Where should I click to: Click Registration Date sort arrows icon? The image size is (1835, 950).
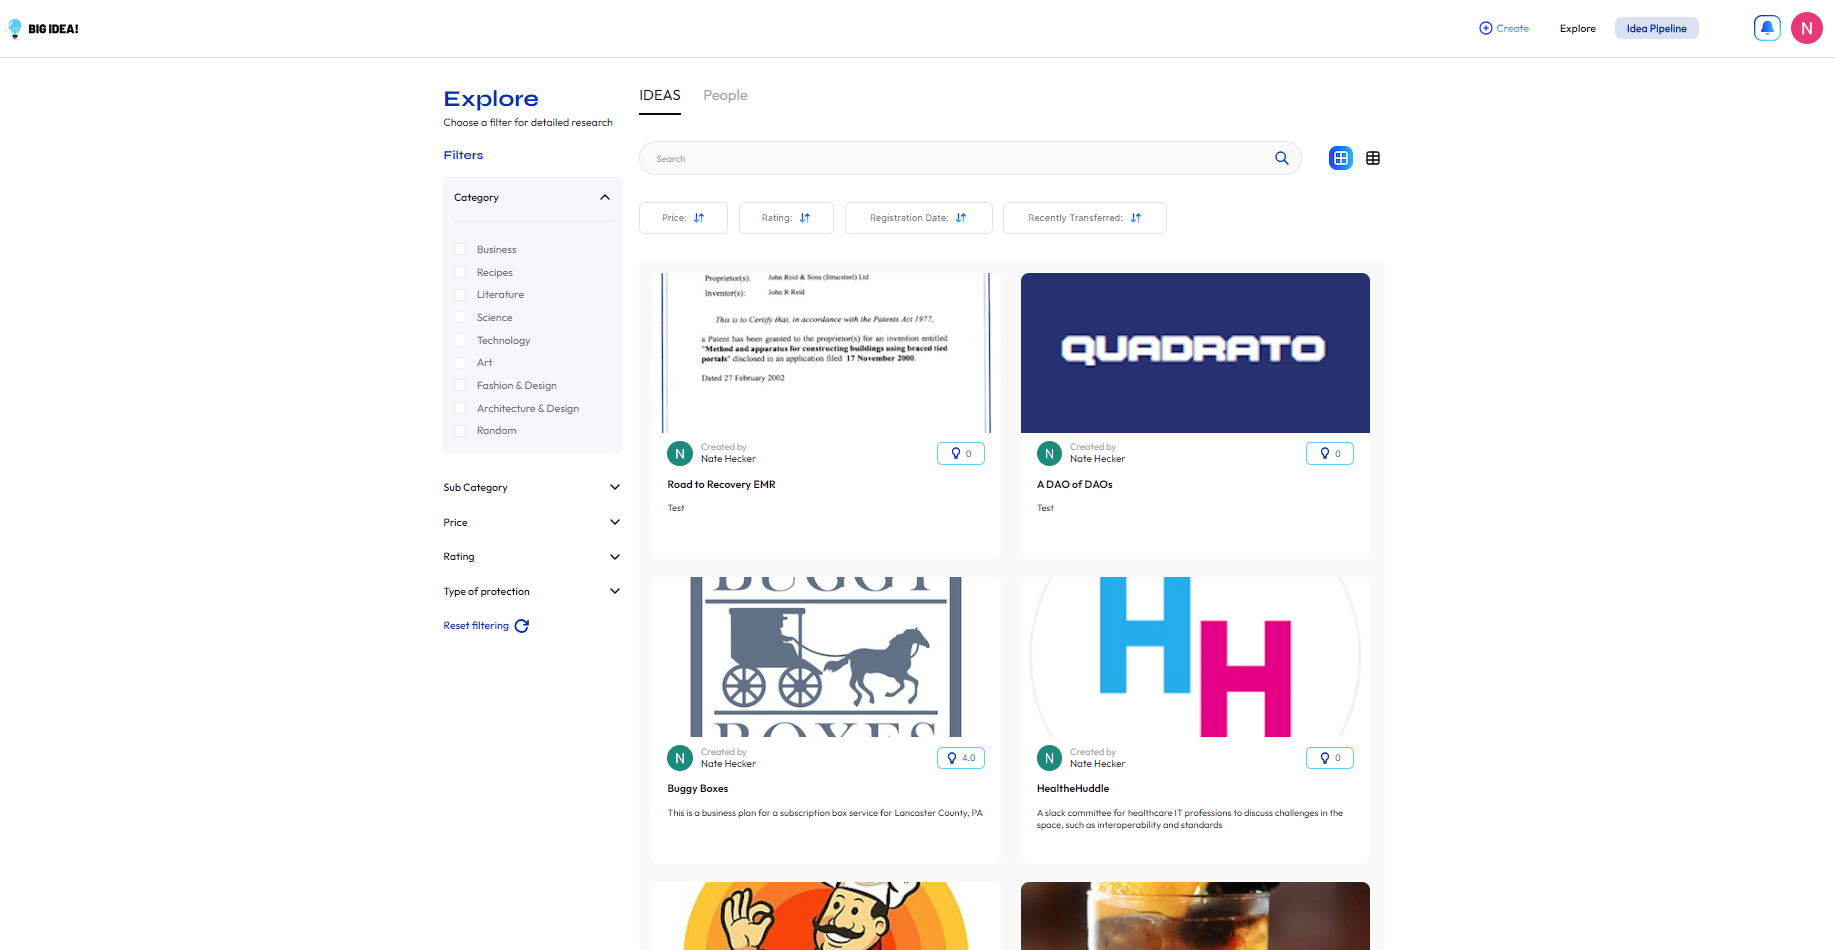(961, 218)
